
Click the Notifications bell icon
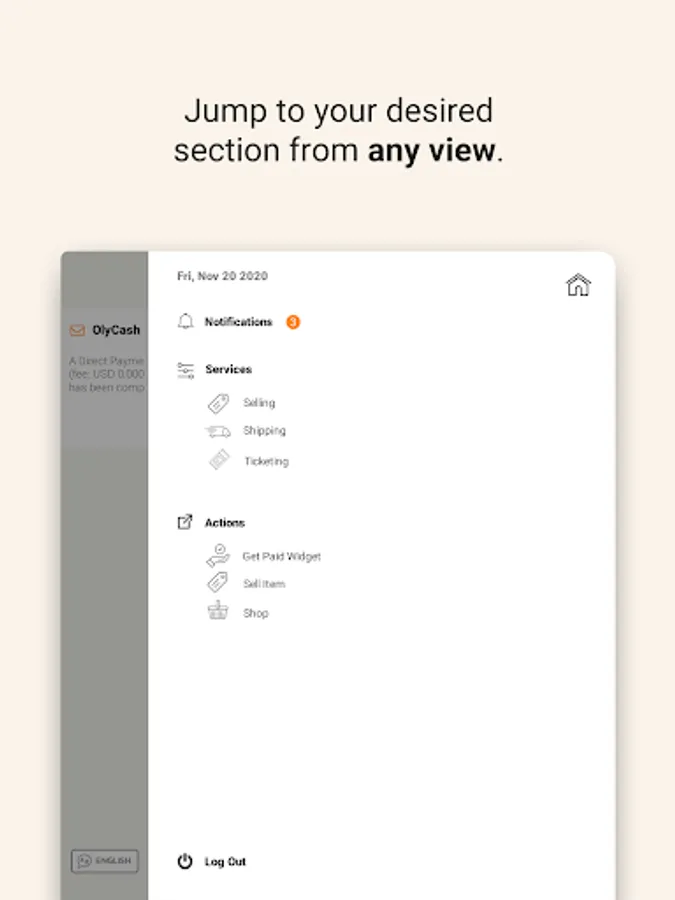click(185, 321)
